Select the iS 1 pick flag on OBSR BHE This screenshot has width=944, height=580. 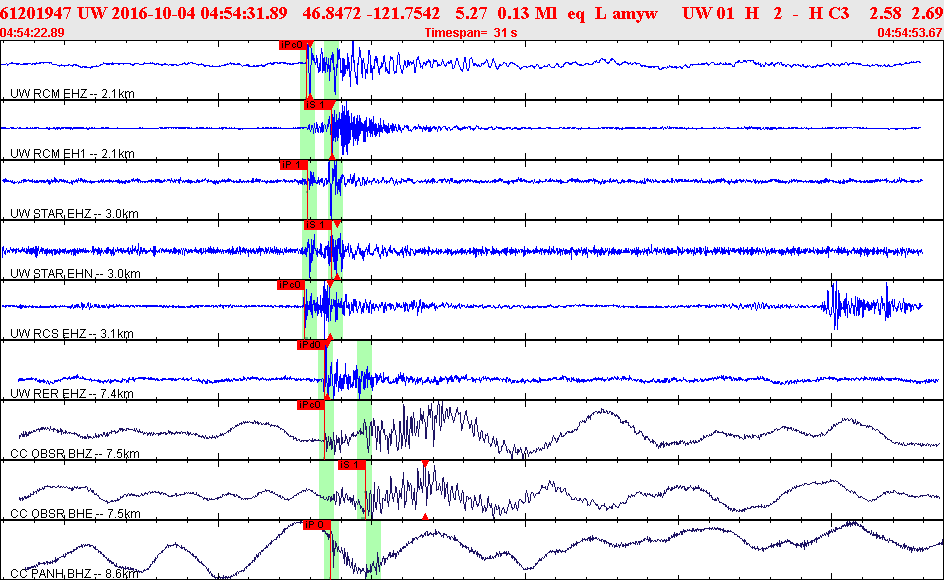pyautogui.click(x=352, y=465)
